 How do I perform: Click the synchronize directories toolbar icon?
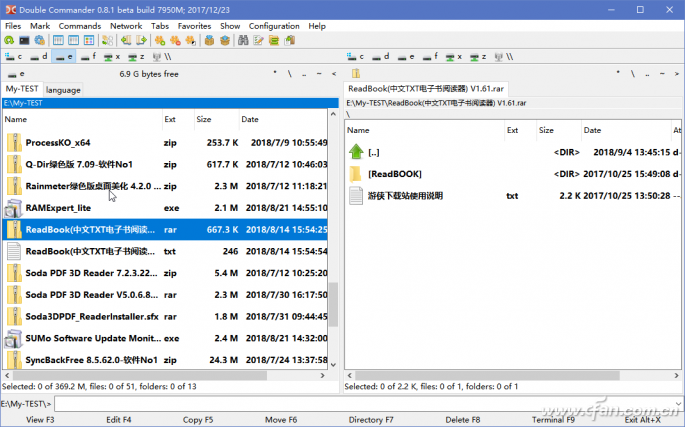pyautogui.click(x=274, y=41)
